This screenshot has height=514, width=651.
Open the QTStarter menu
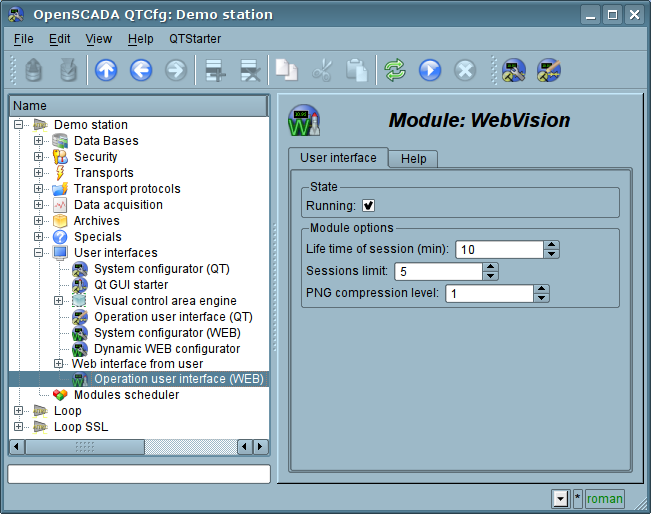(195, 39)
